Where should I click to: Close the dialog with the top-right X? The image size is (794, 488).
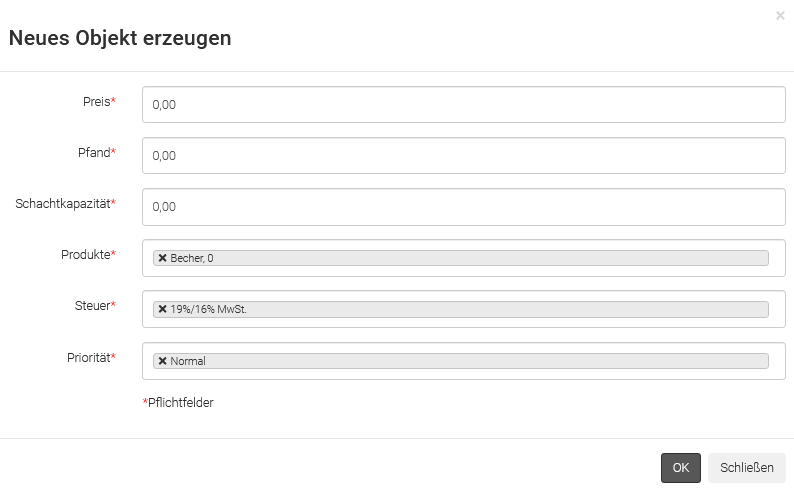pos(780,15)
